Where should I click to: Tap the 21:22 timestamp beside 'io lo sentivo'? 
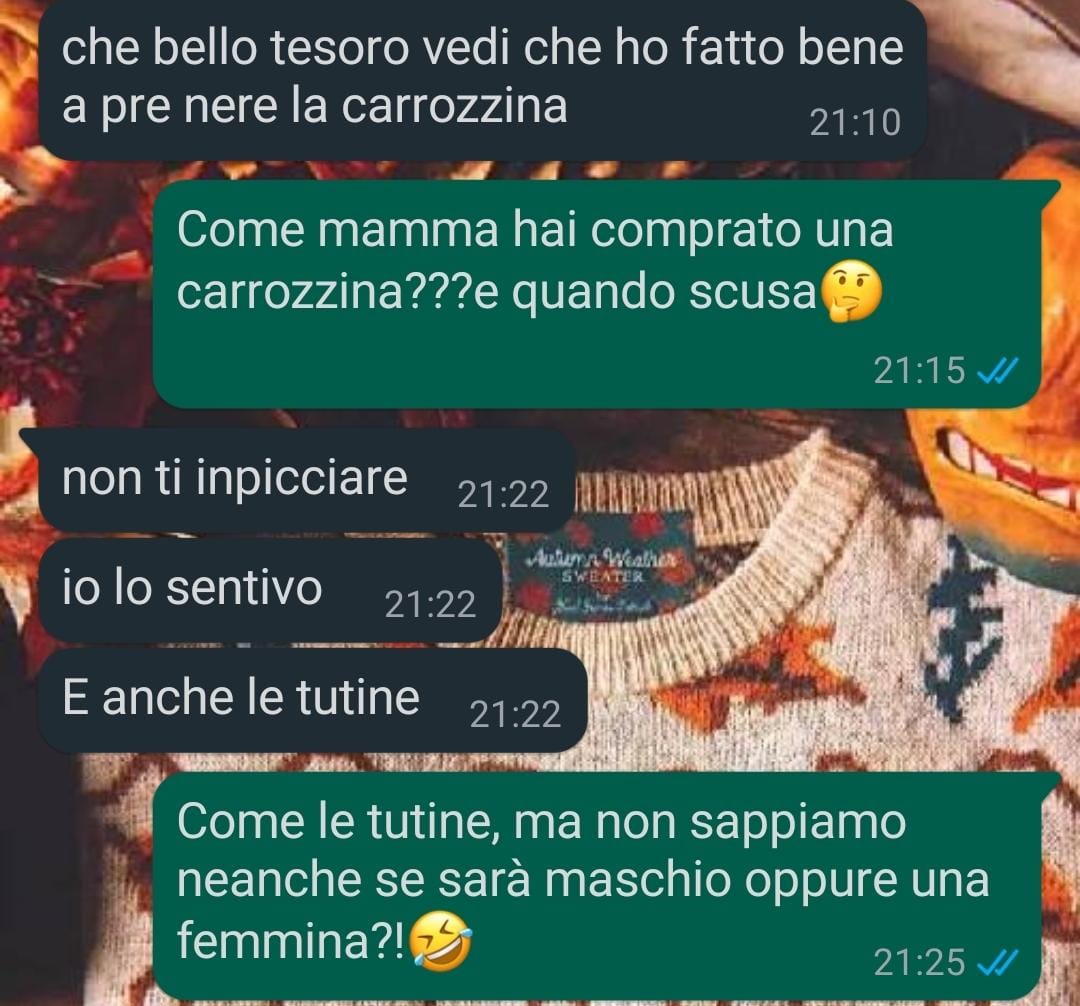(430, 605)
